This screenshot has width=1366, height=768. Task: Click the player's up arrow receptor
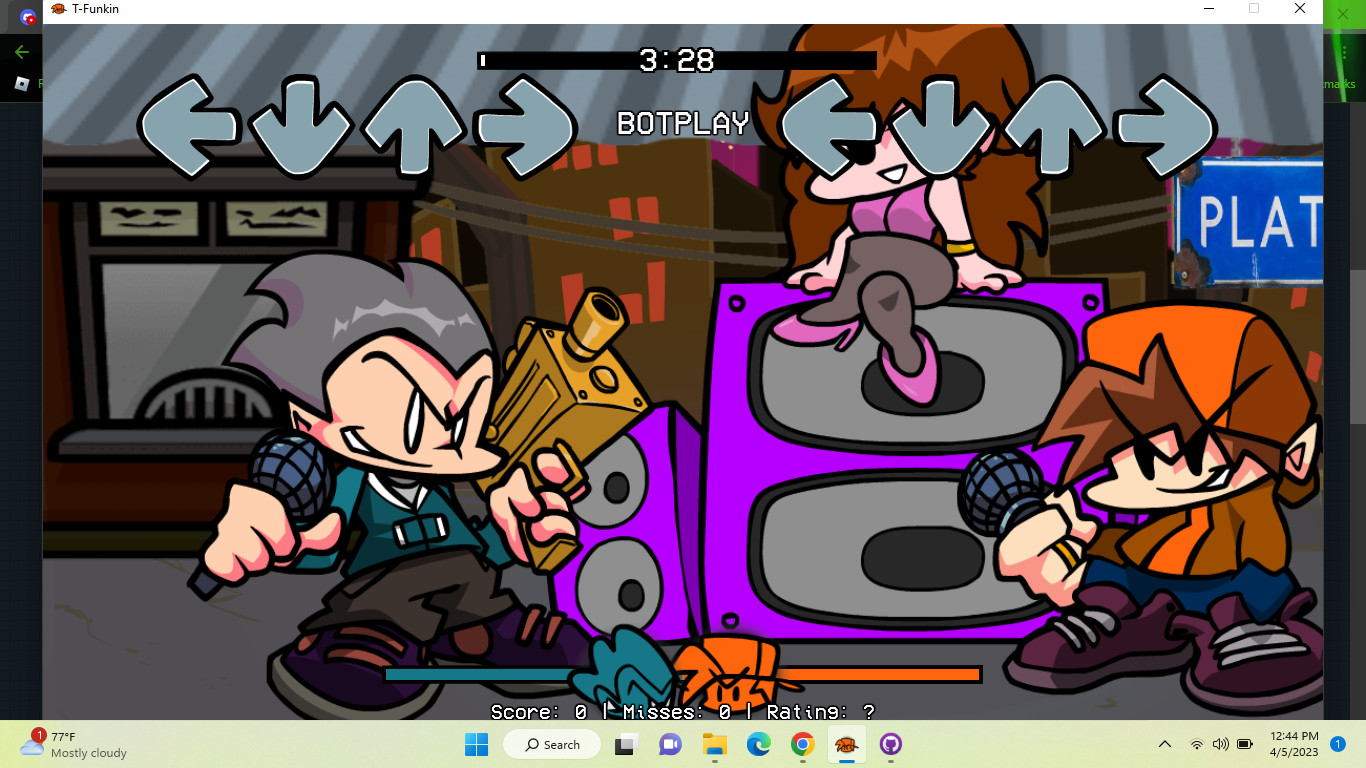coord(1055,127)
